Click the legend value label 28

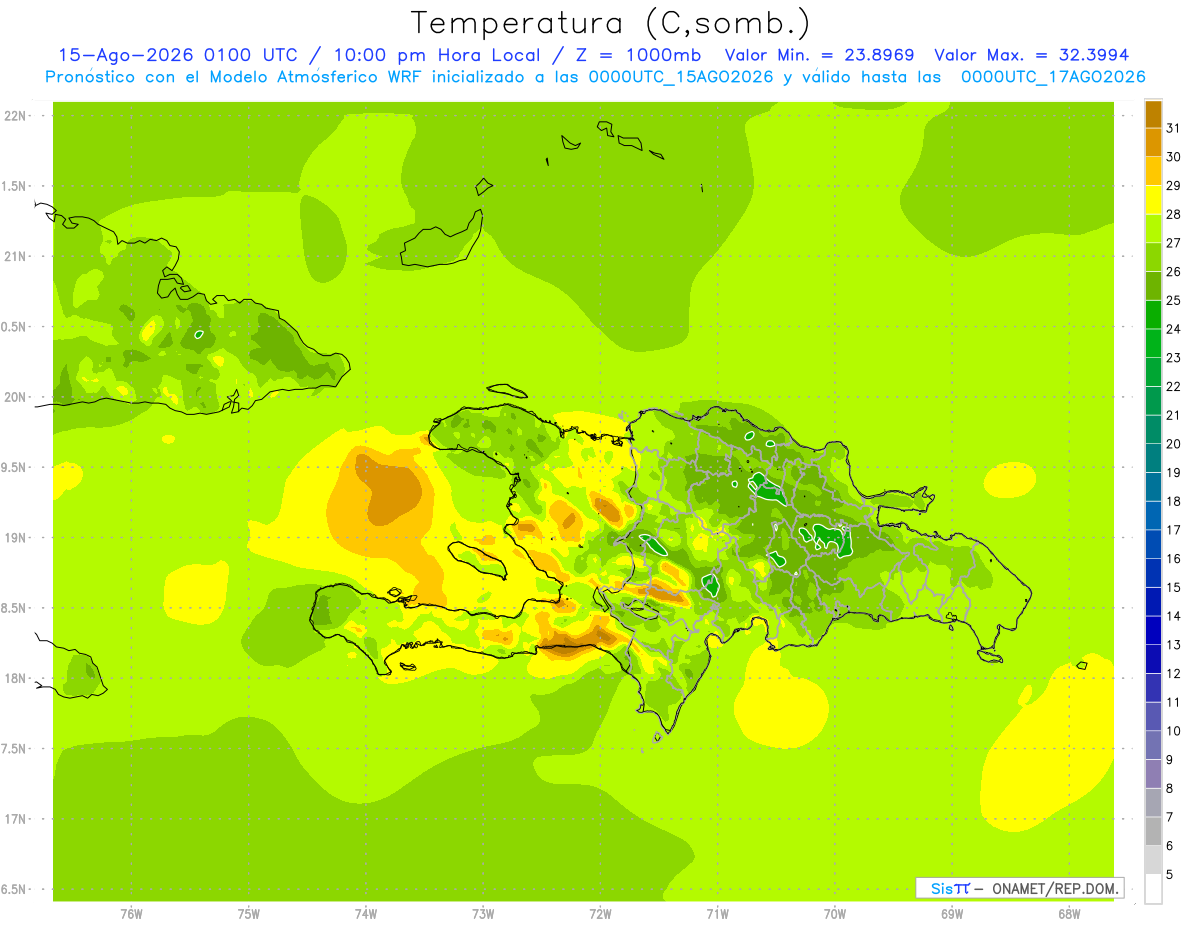(1174, 213)
